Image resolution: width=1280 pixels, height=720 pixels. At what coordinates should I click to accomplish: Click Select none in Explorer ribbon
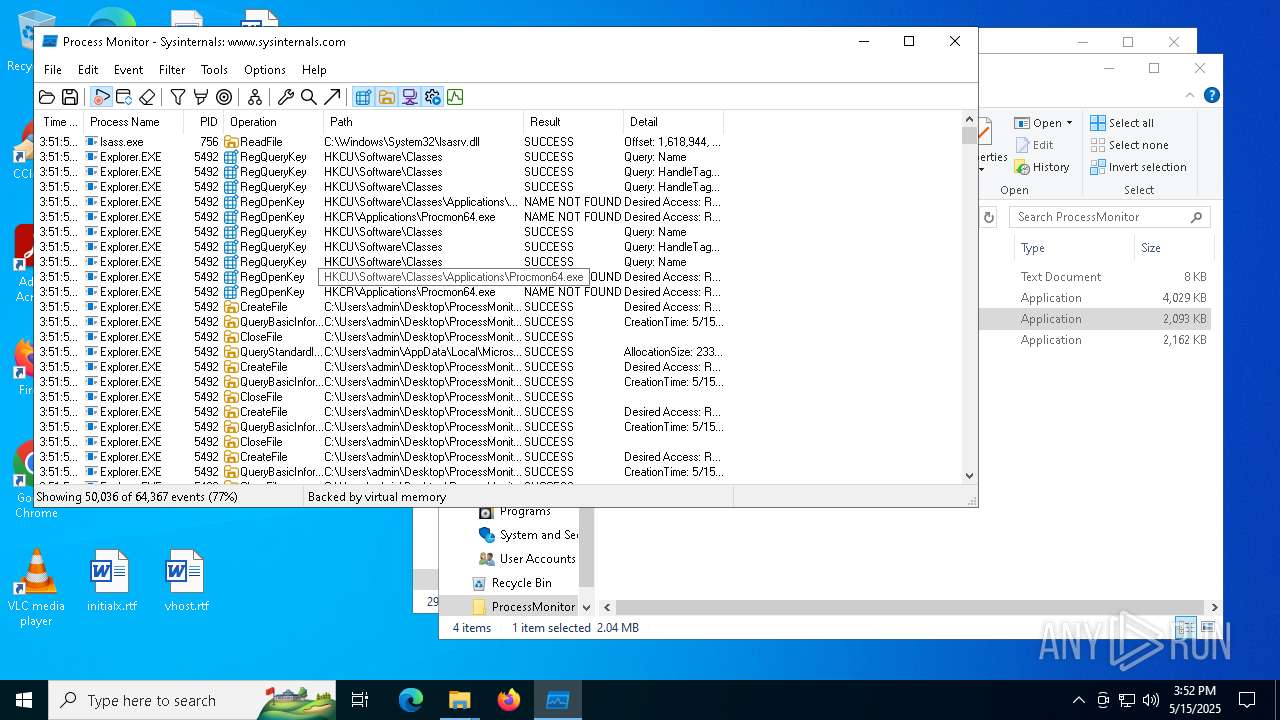click(x=1129, y=145)
